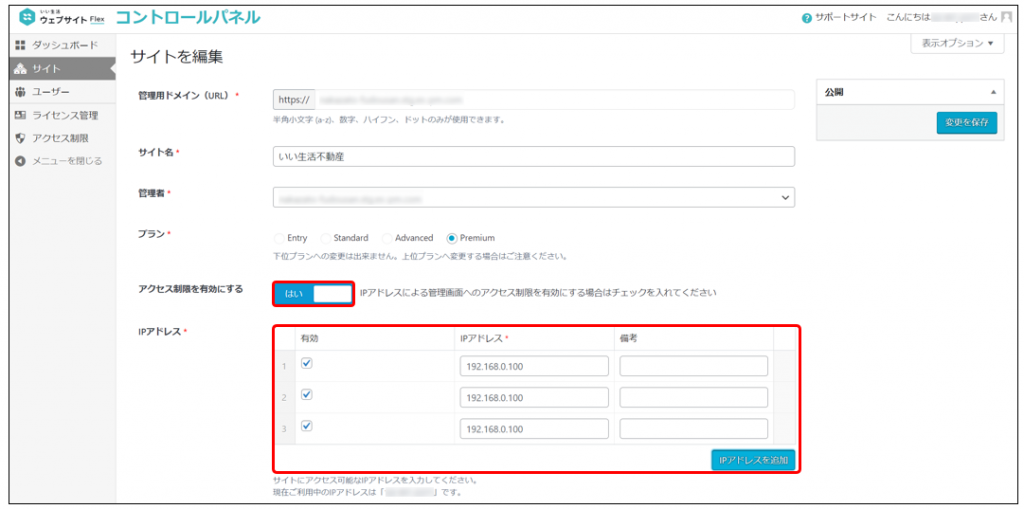Click the Dashboard grid icon in sidebar

click(20, 46)
